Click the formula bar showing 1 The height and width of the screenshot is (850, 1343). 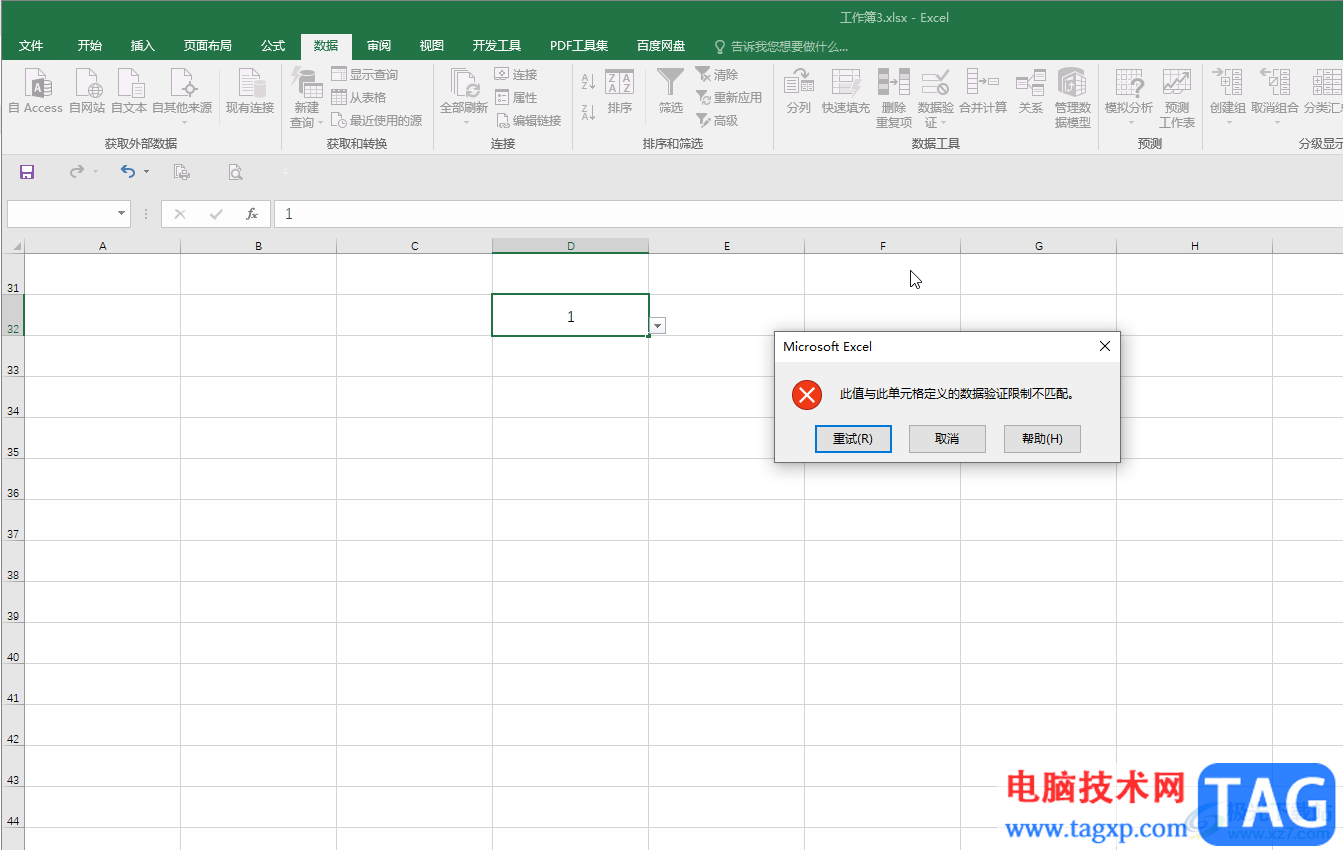(x=808, y=214)
